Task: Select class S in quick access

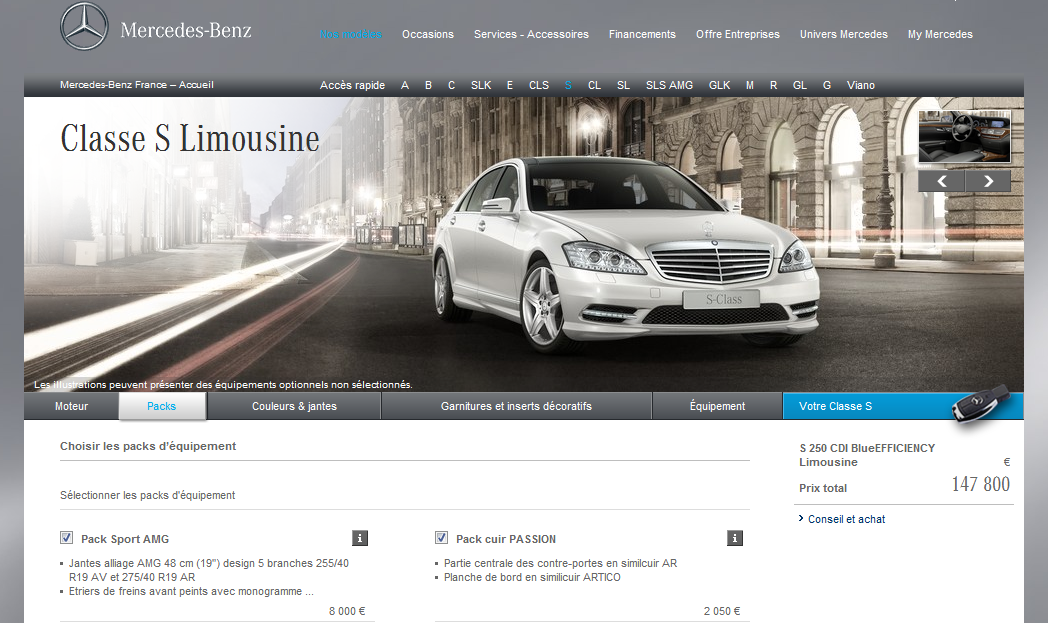Action: click(568, 86)
